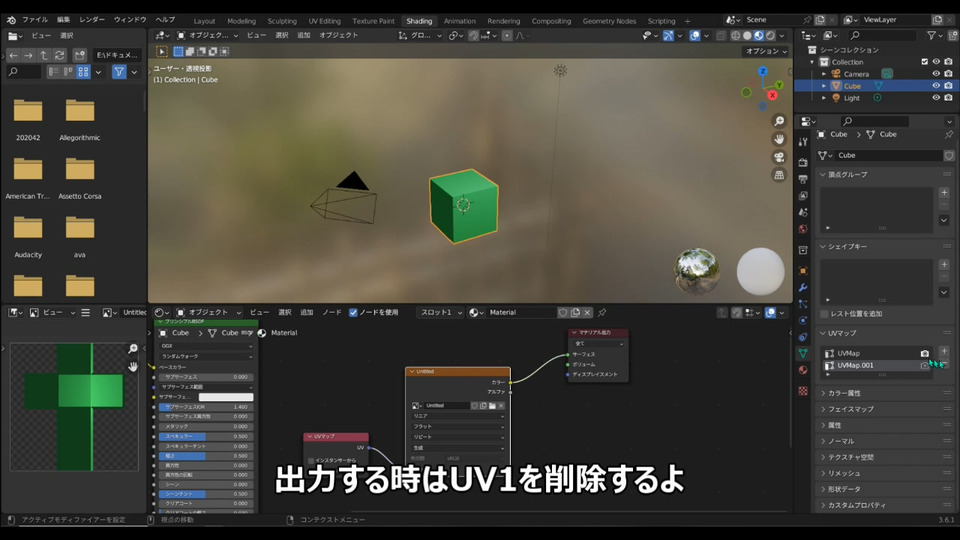960x540 pixels.
Task: Open the Particles properties tab
Action: click(803, 304)
